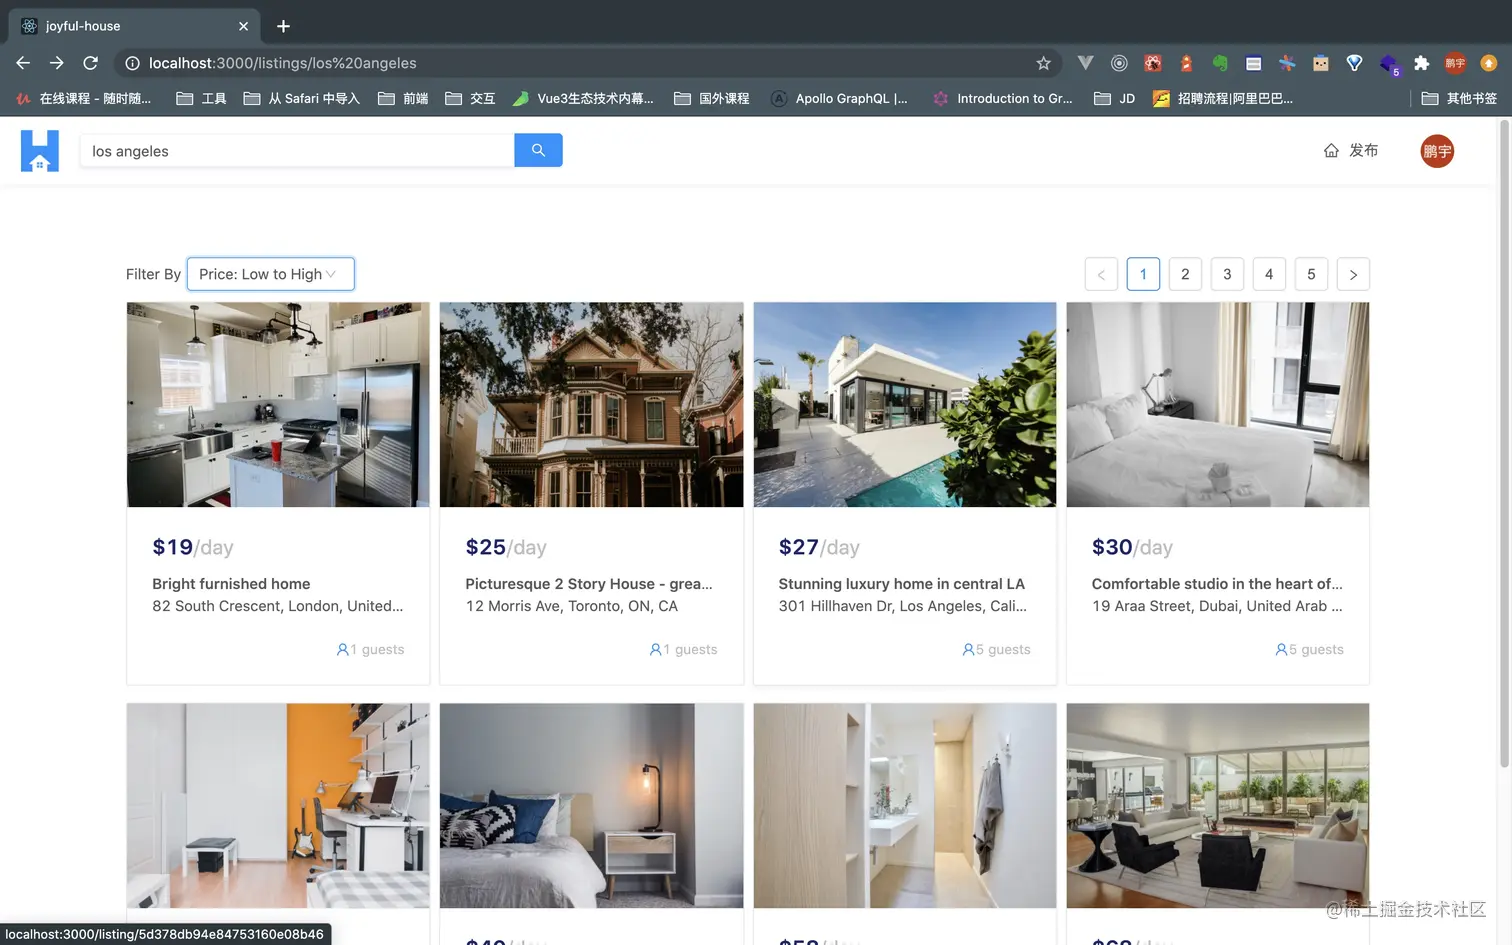The image size is (1512, 945).
Task: Open the 在线课程 bookmark
Action: tap(84, 98)
